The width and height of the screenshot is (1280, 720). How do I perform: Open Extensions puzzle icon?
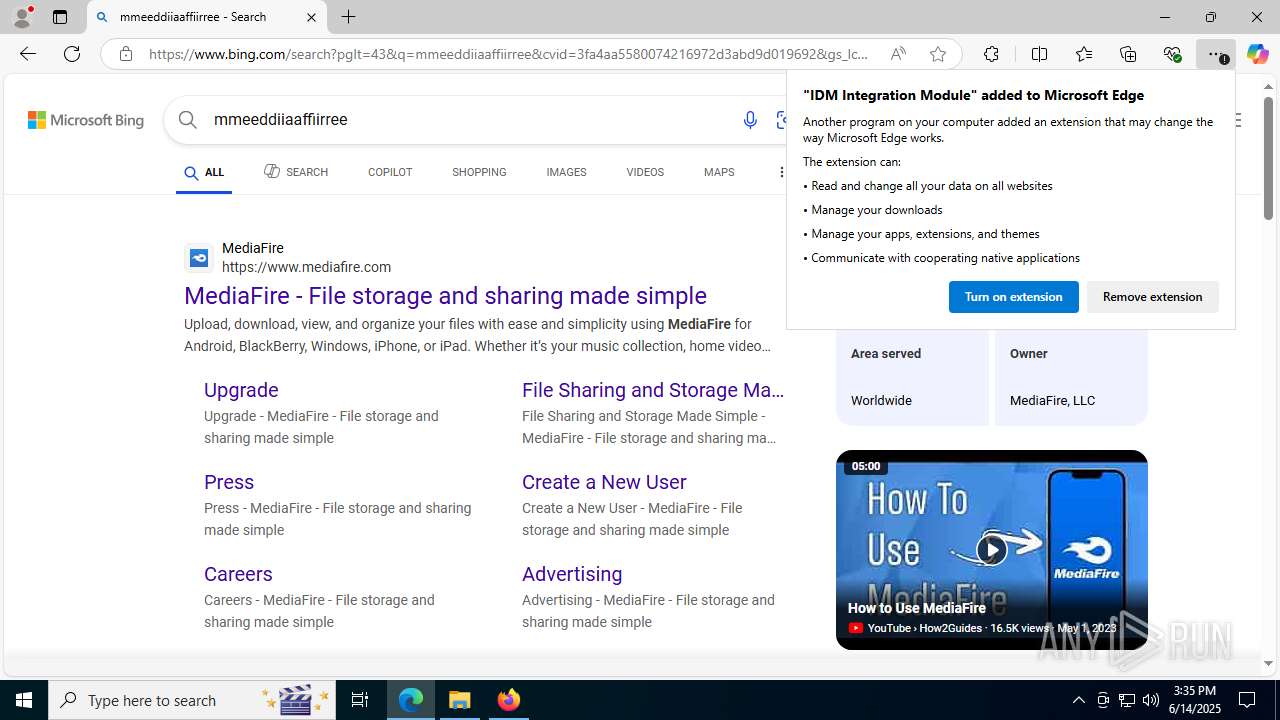pos(991,54)
